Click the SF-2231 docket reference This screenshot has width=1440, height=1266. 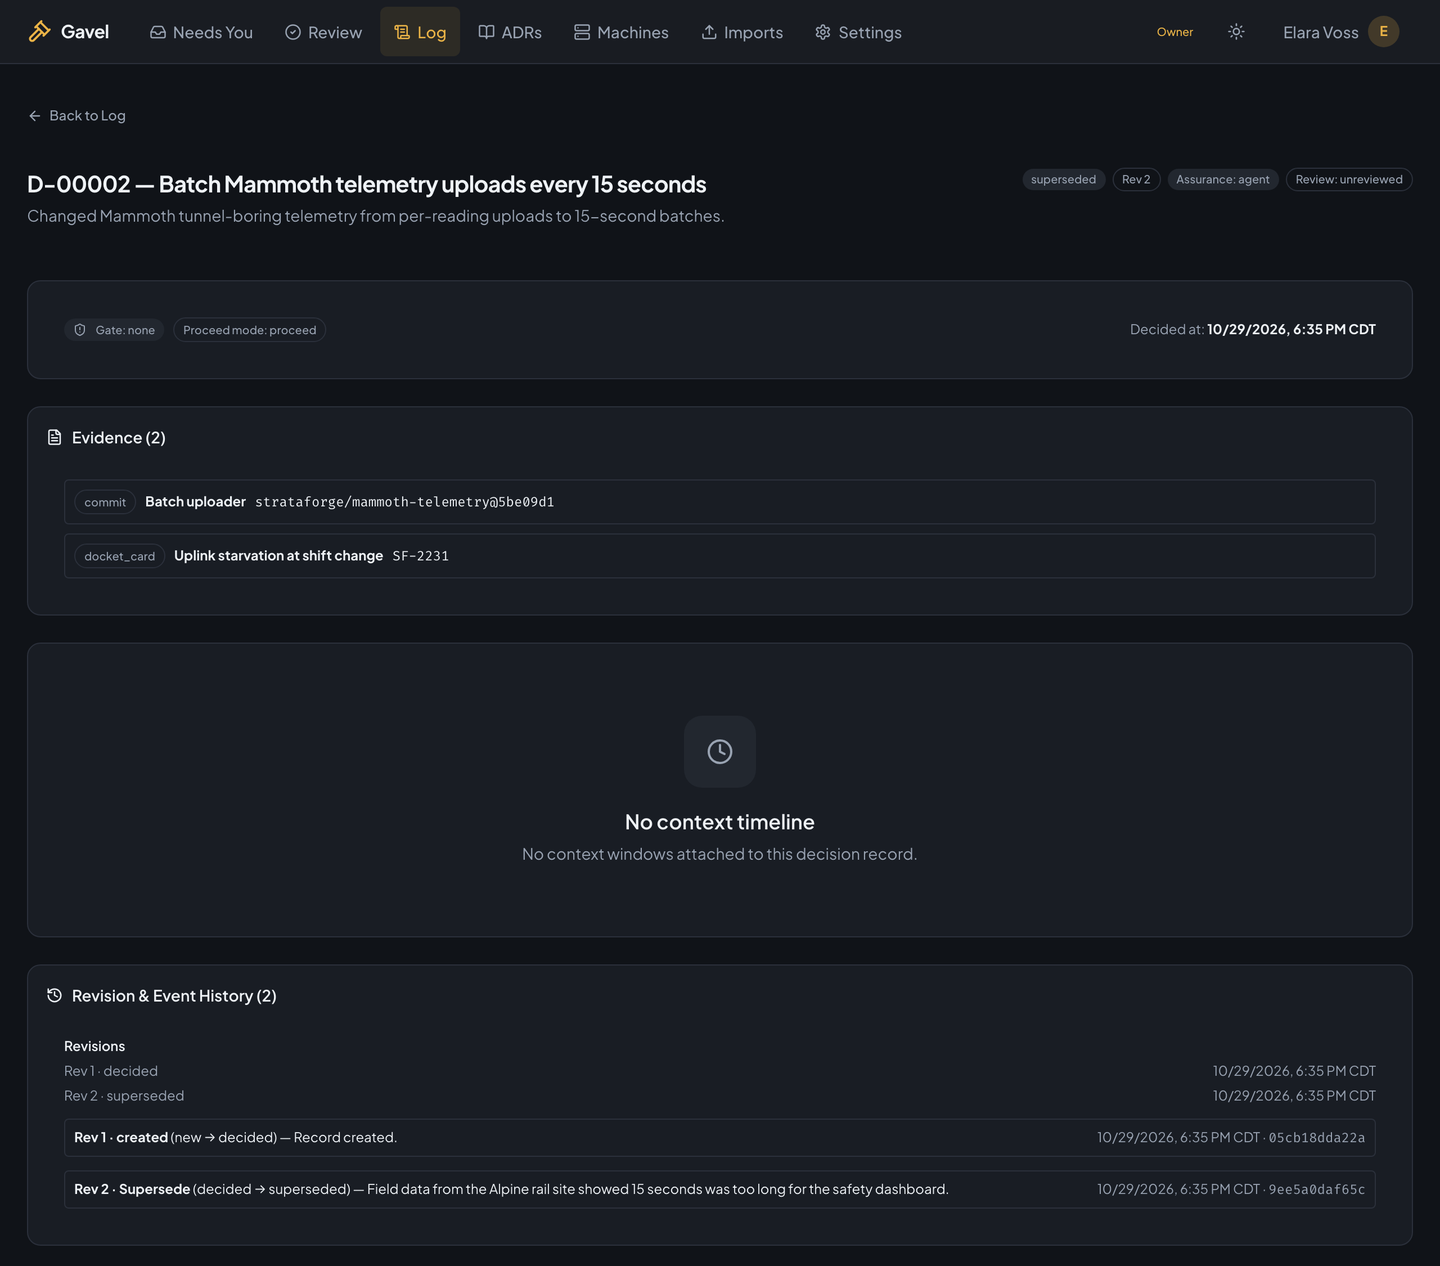(x=421, y=556)
